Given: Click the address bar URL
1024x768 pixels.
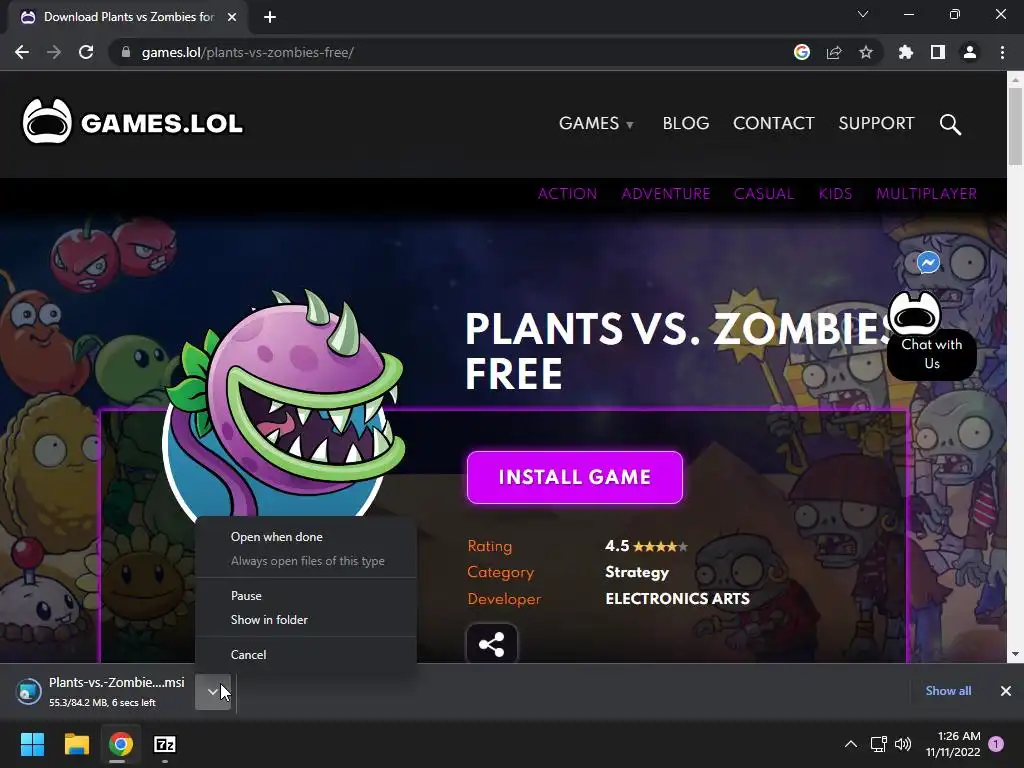Looking at the screenshot, I should pyautogui.click(x=248, y=52).
